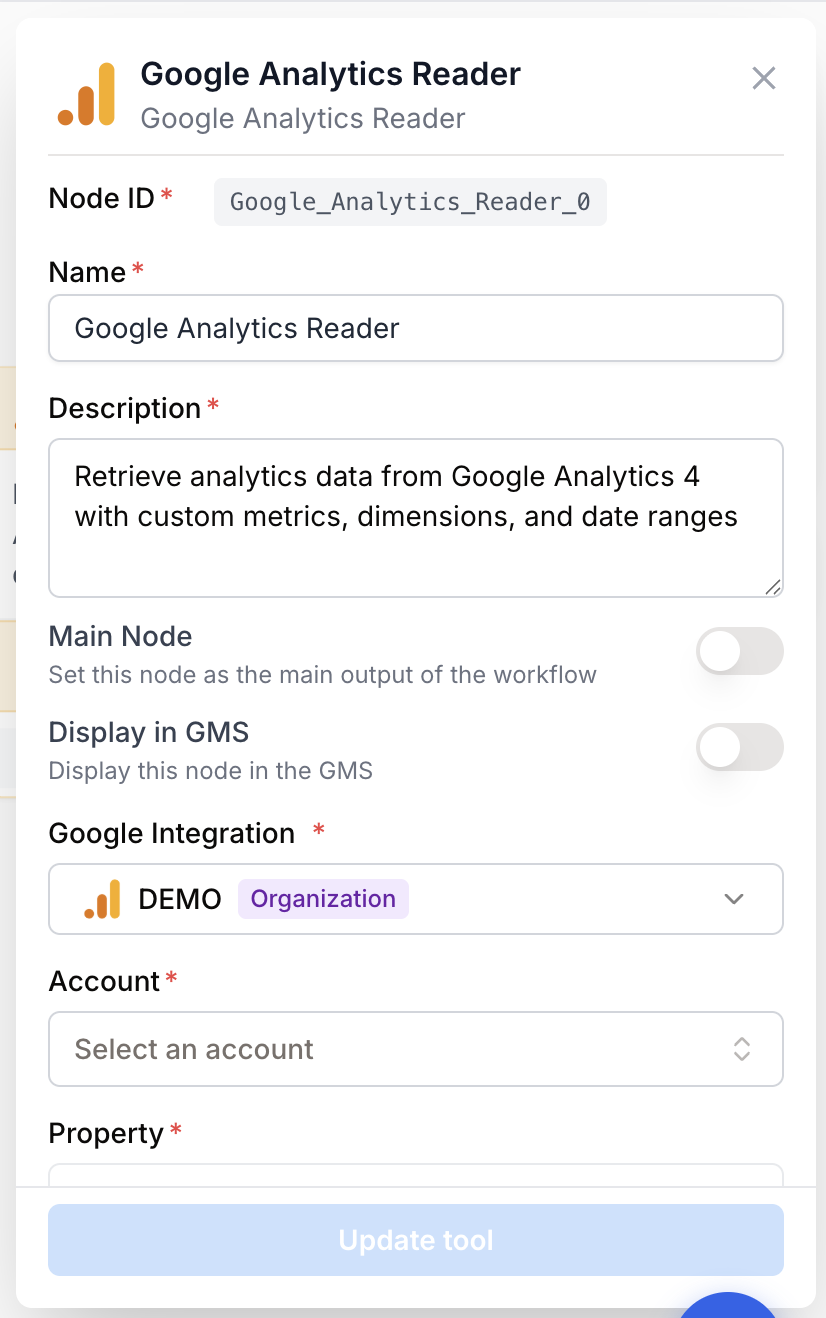Click the Update tool button
Image resolution: width=826 pixels, height=1318 pixels.
tap(416, 1240)
